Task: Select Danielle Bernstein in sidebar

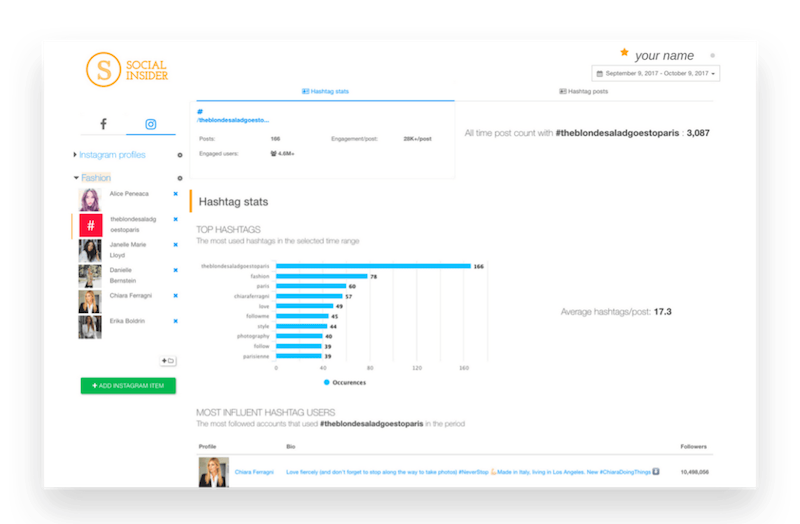Action: click(122, 276)
